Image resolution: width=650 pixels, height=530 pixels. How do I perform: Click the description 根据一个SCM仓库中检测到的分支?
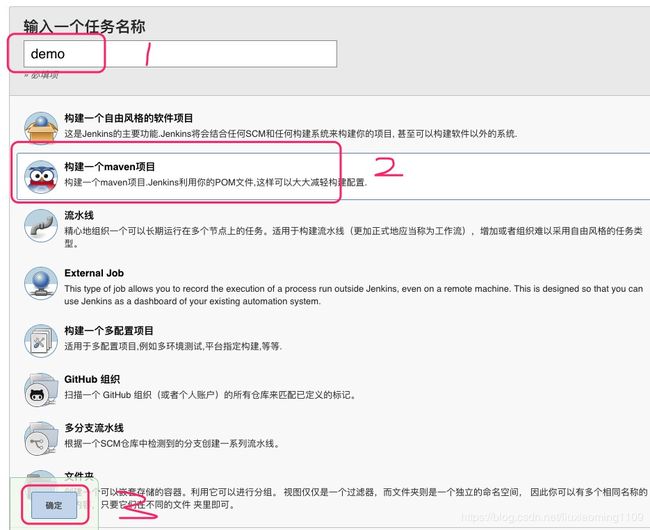click(x=172, y=443)
